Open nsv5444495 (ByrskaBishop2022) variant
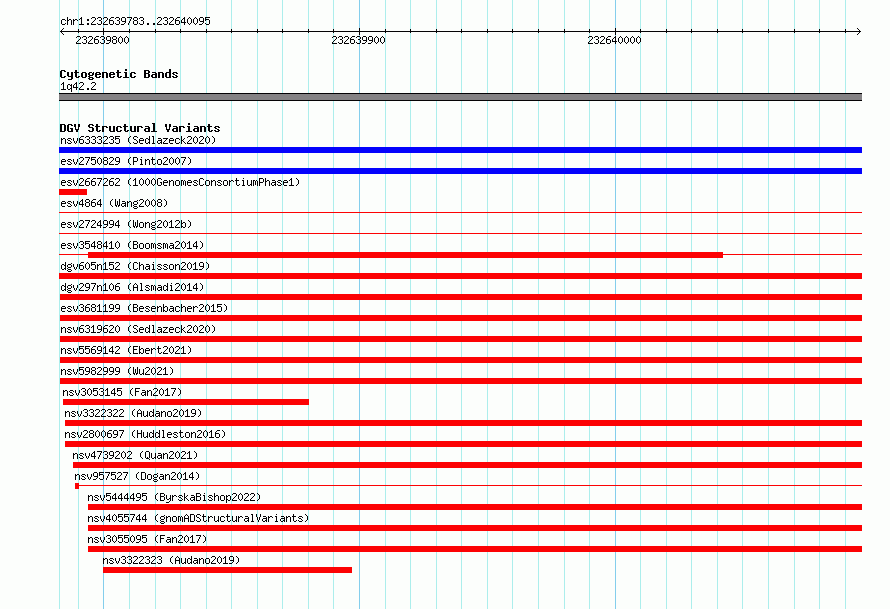Viewport: 890px width, 609px height. [x=174, y=497]
